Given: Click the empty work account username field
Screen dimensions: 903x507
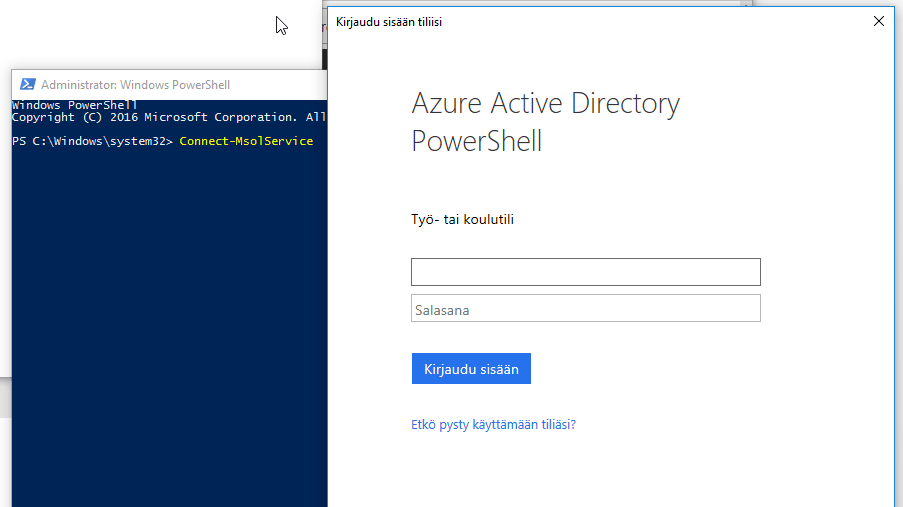Looking at the screenshot, I should 585,272.
